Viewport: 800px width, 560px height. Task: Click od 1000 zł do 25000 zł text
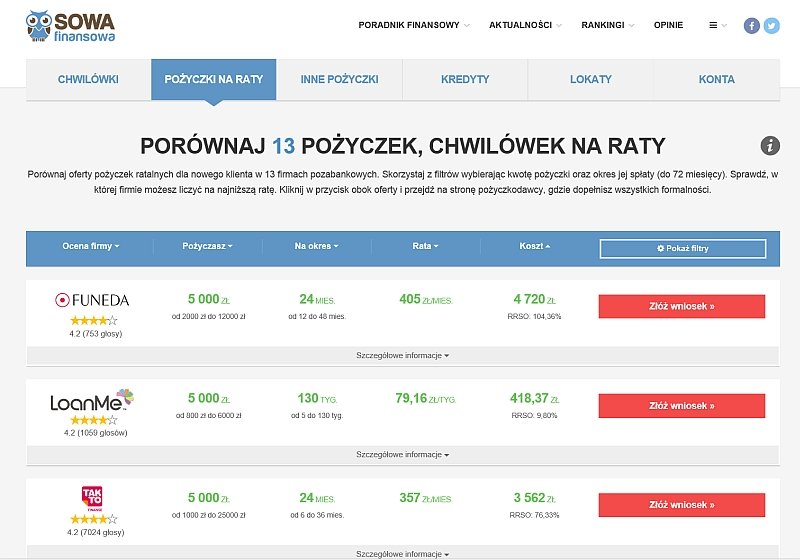(208, 515)
